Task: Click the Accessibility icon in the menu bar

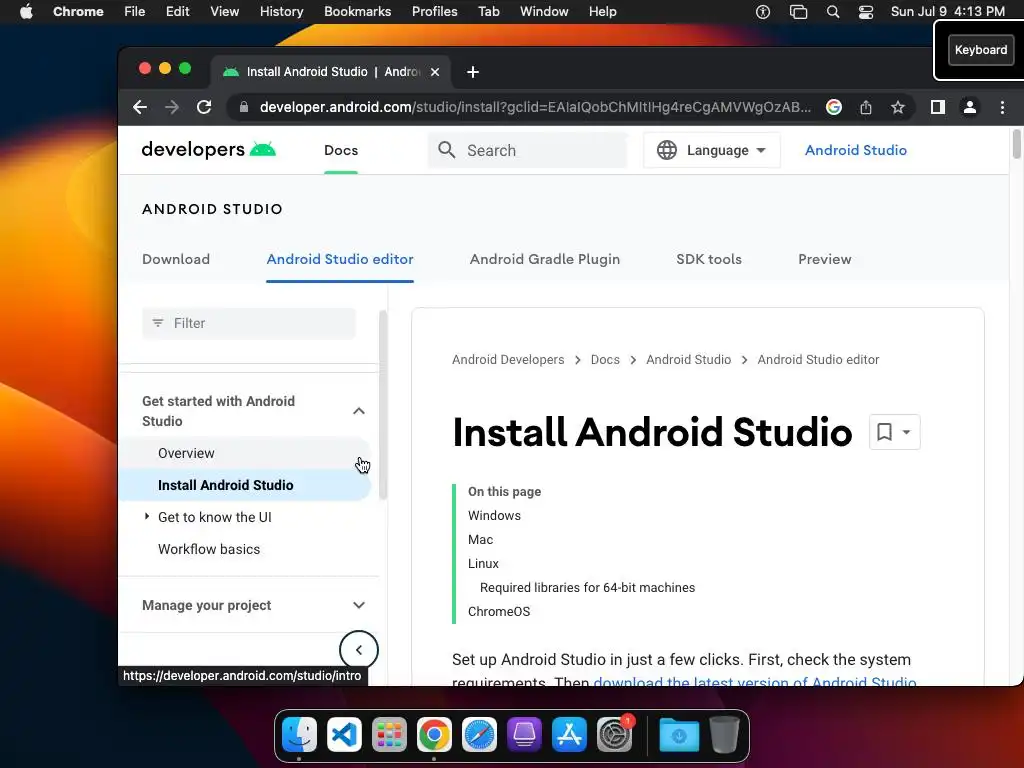Action: 763,11
